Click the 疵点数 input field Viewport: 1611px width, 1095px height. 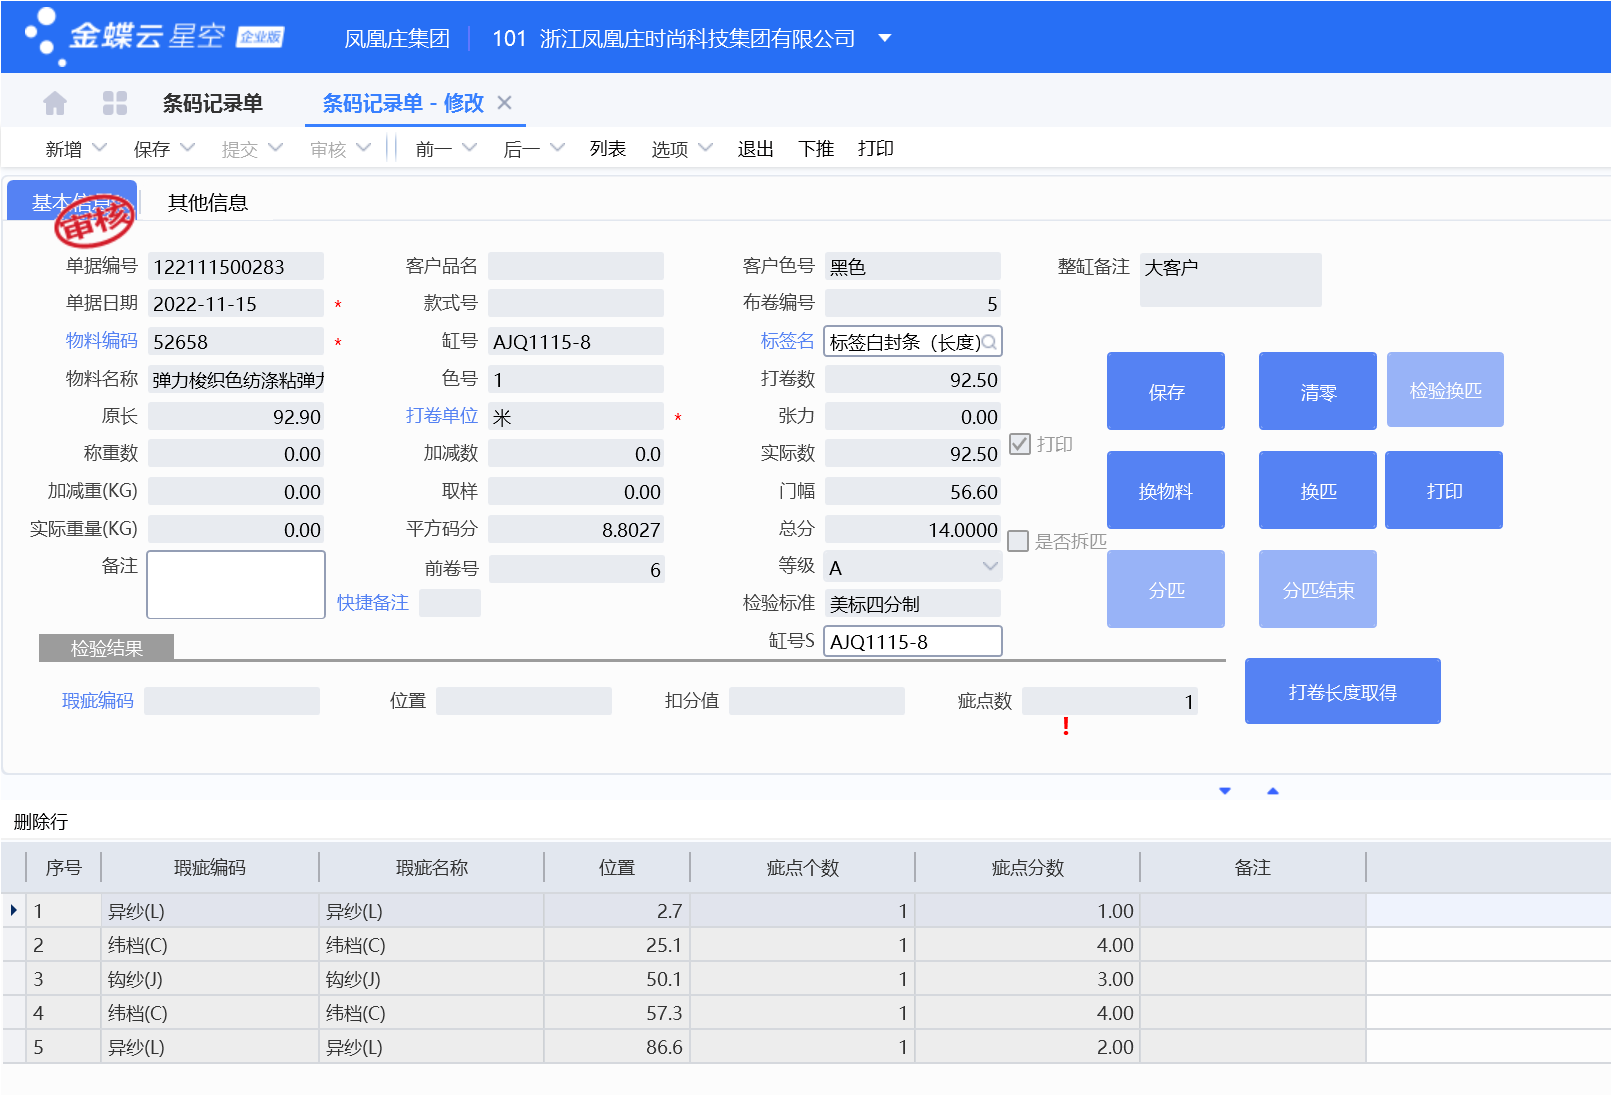tap(1110, 701)
